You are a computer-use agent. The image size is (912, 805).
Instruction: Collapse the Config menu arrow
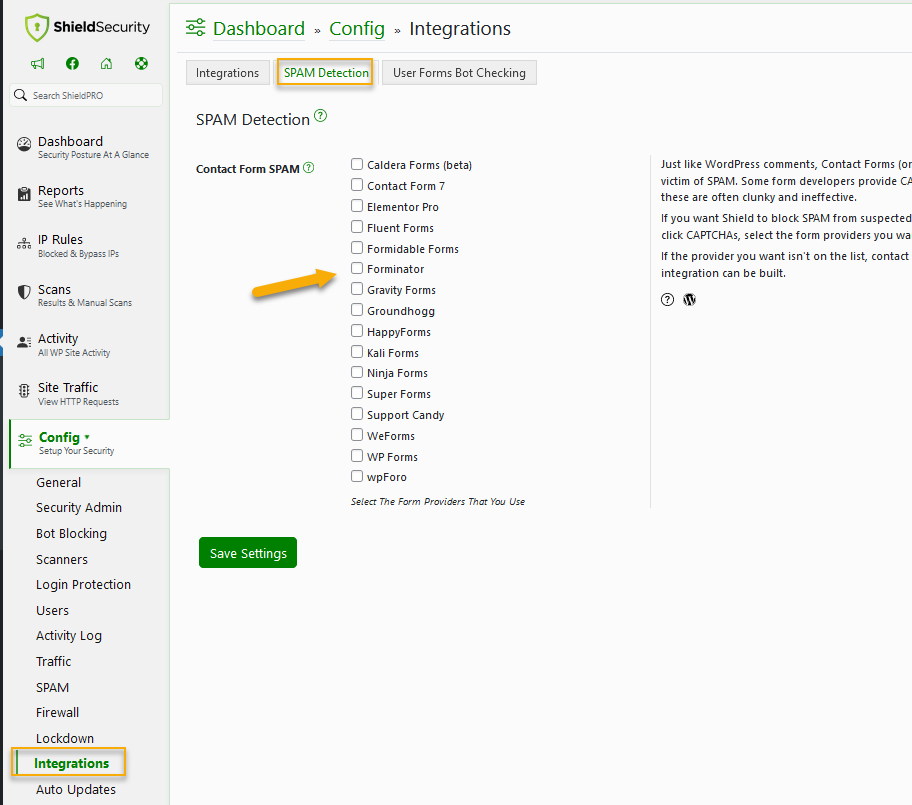[87, 437]
